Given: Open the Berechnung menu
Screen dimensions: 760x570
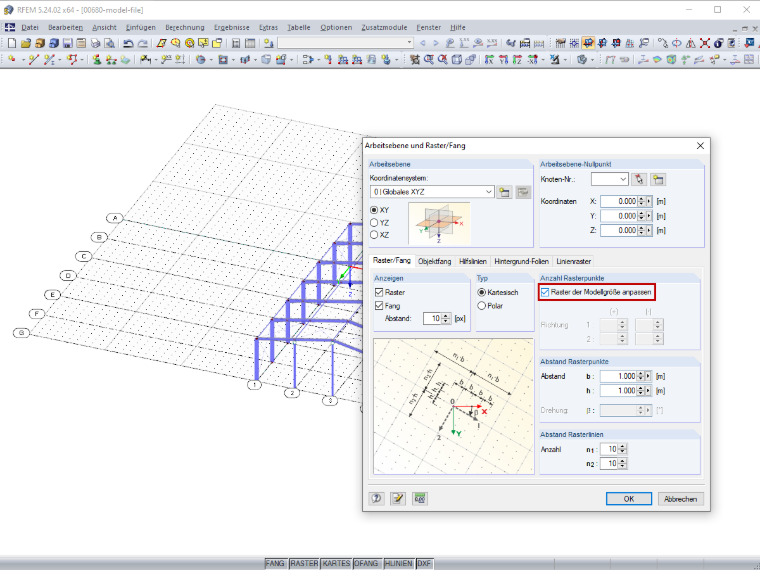Looking at the screenshot, I should (185, 28).
